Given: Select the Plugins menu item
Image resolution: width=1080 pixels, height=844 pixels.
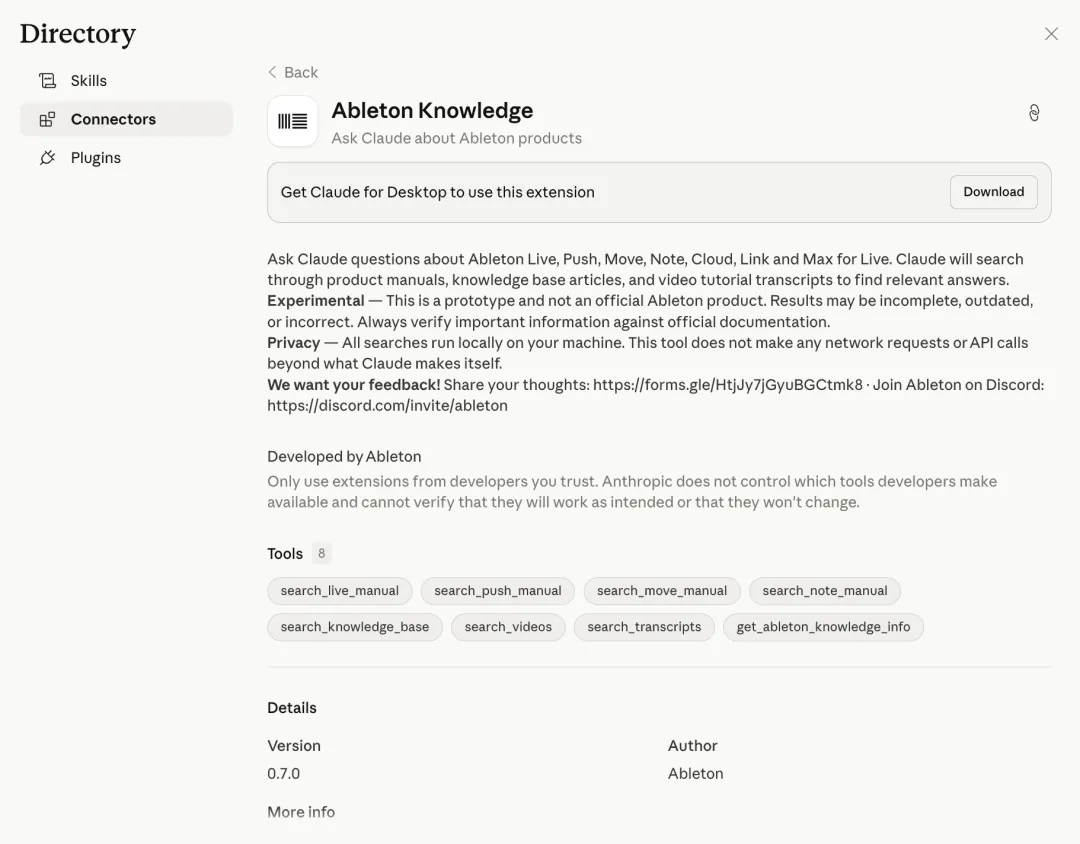Looking at the screenshot, I should click(x=96, y=158).
